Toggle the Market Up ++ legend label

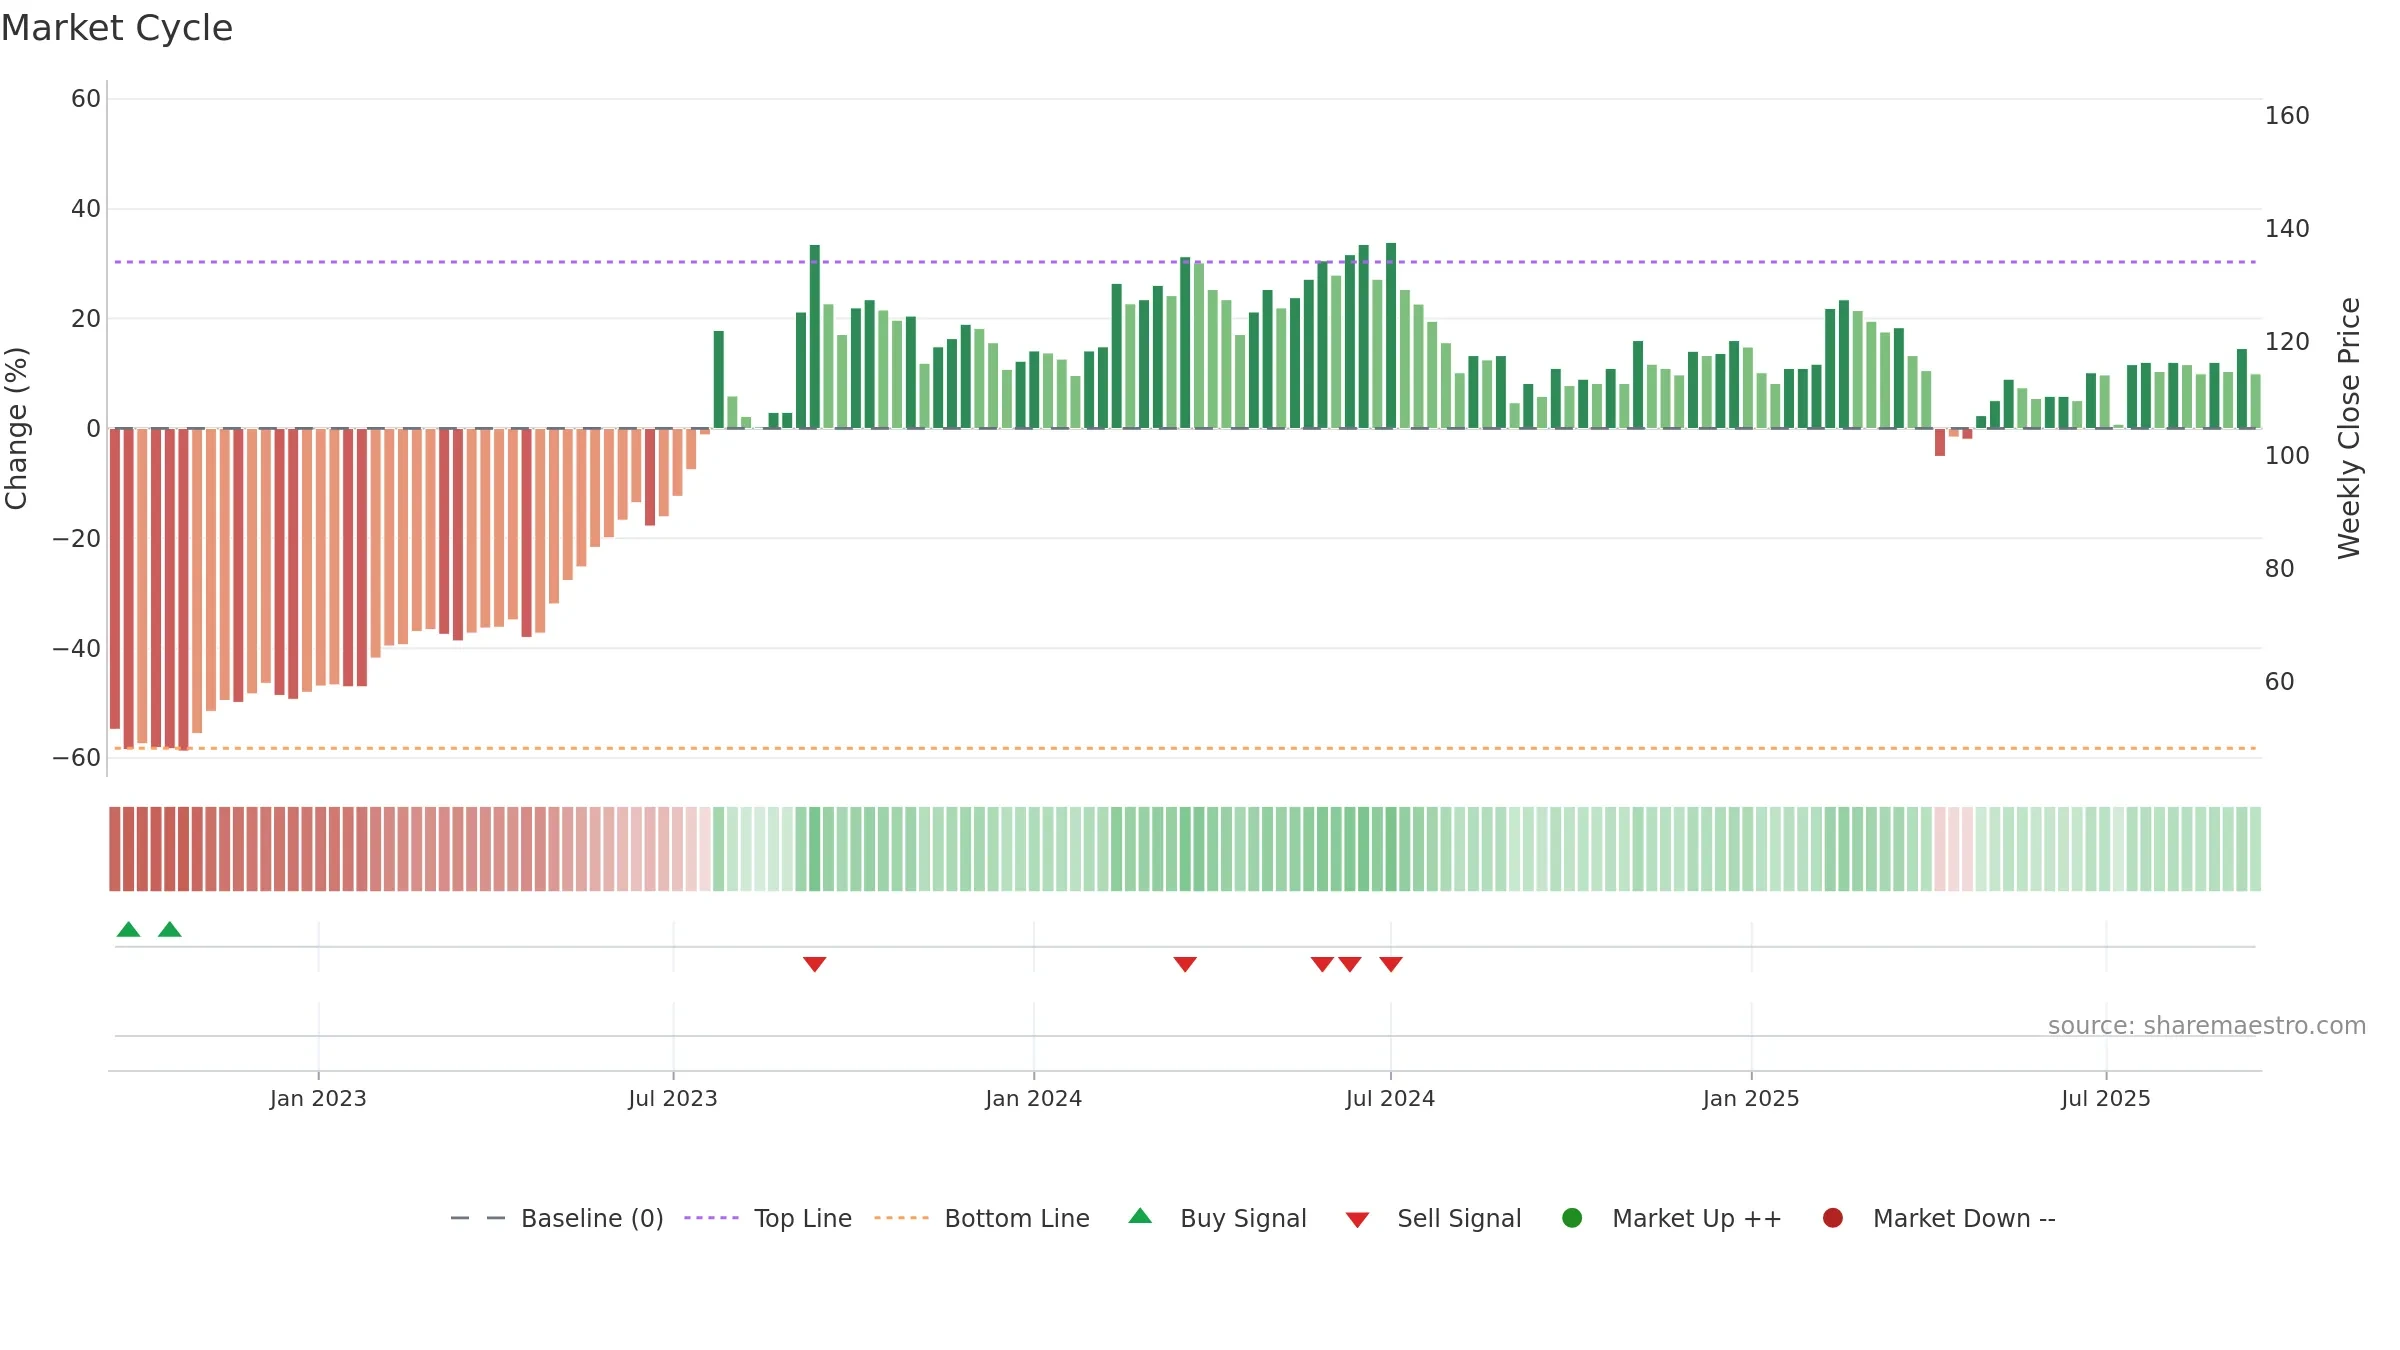1697,1218
